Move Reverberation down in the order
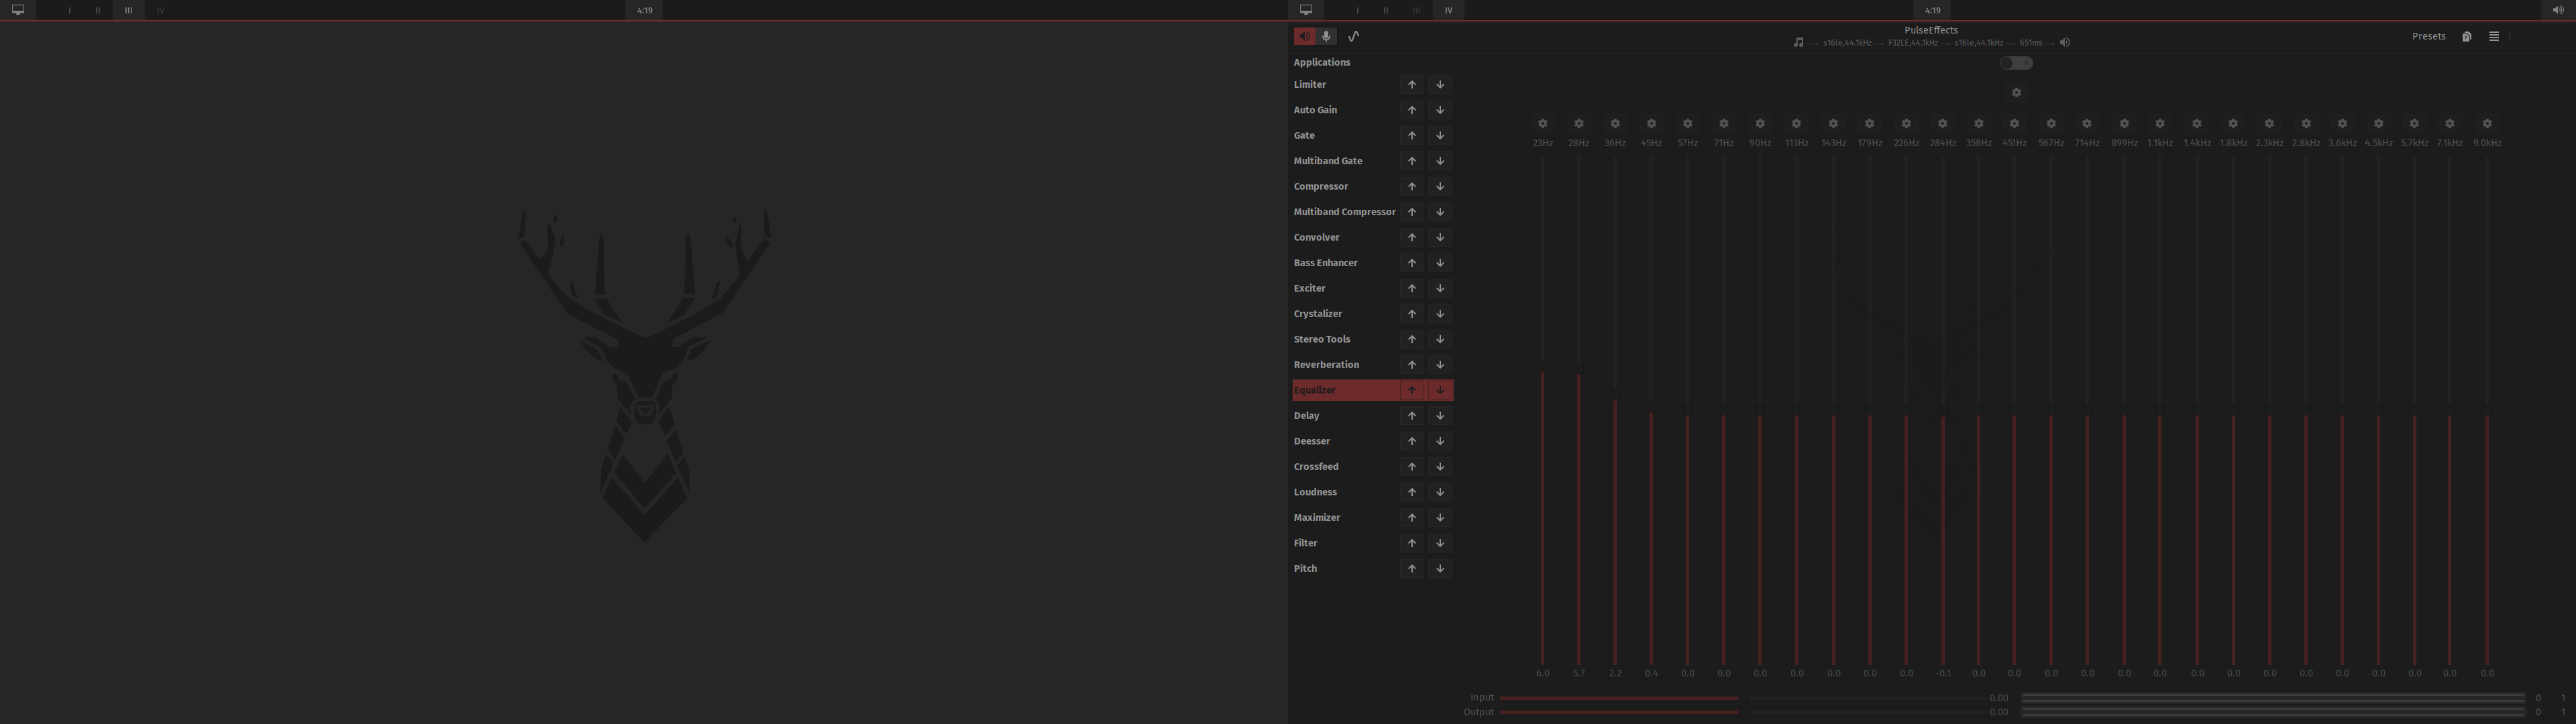Screen dimensions: 2576x724 coord(1440,365)
